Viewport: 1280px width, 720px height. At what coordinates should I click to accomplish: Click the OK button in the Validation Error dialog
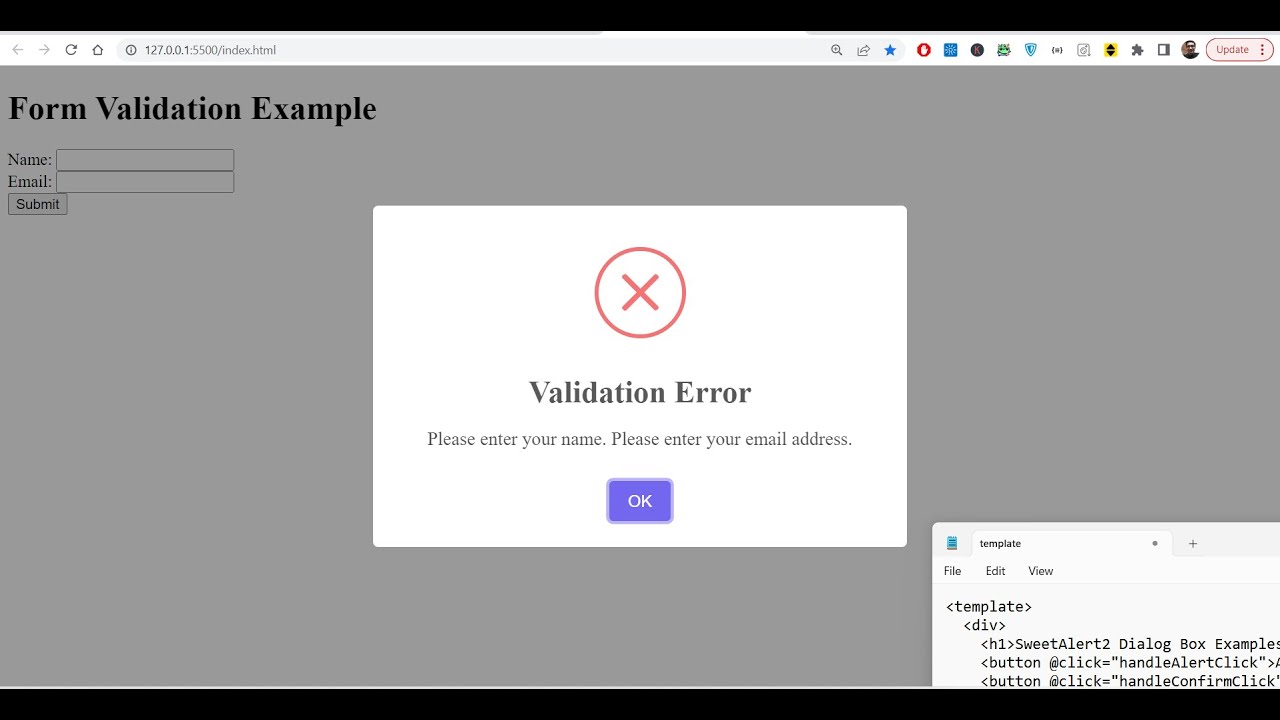coord(640,501)
